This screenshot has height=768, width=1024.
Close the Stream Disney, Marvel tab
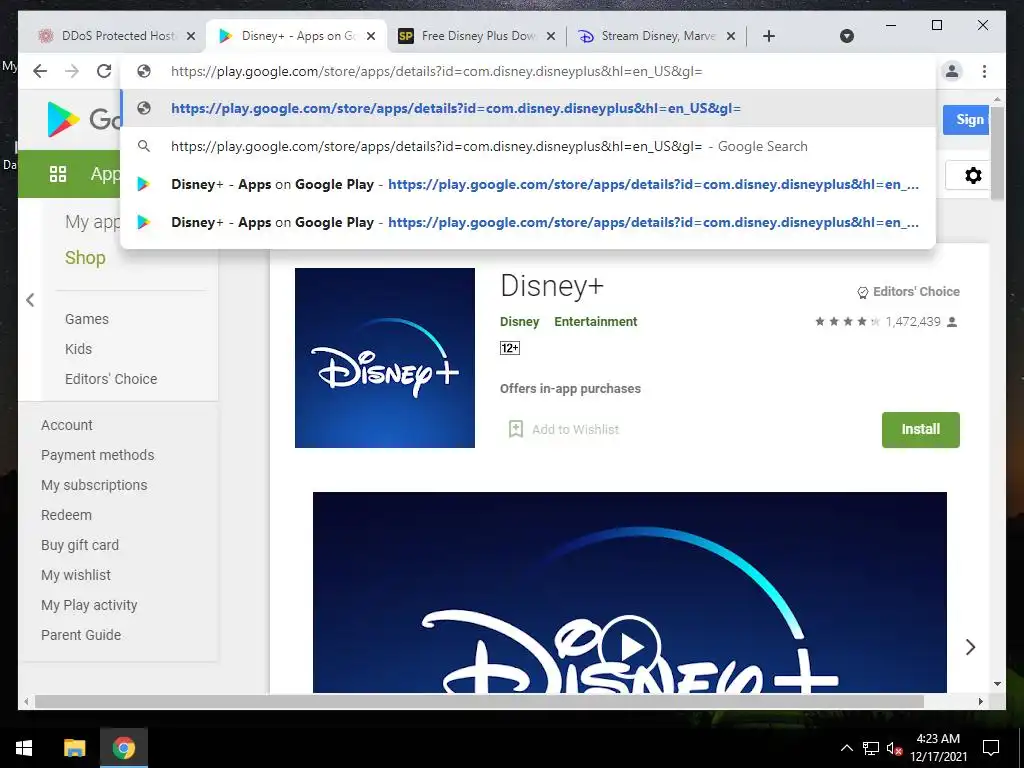pyautogui.click(x=731, y=36)
